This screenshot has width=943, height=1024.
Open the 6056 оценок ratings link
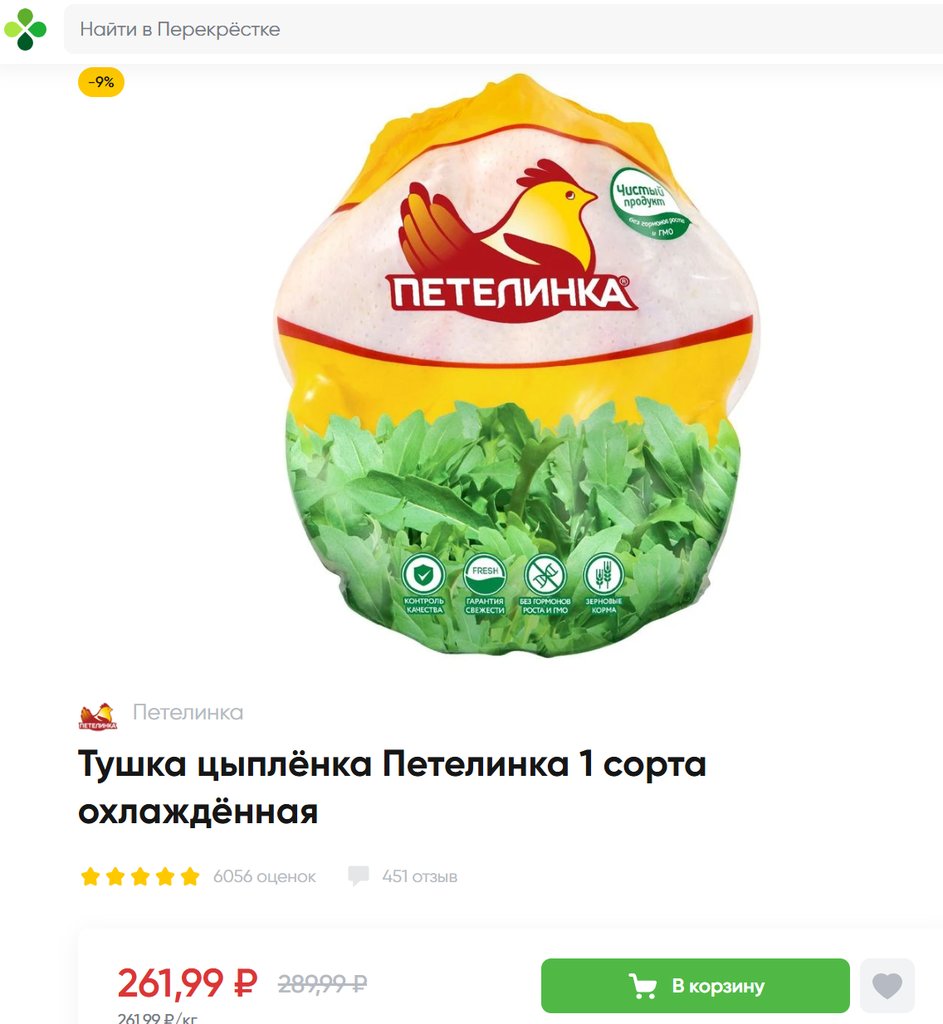click(x=264, y=876)
